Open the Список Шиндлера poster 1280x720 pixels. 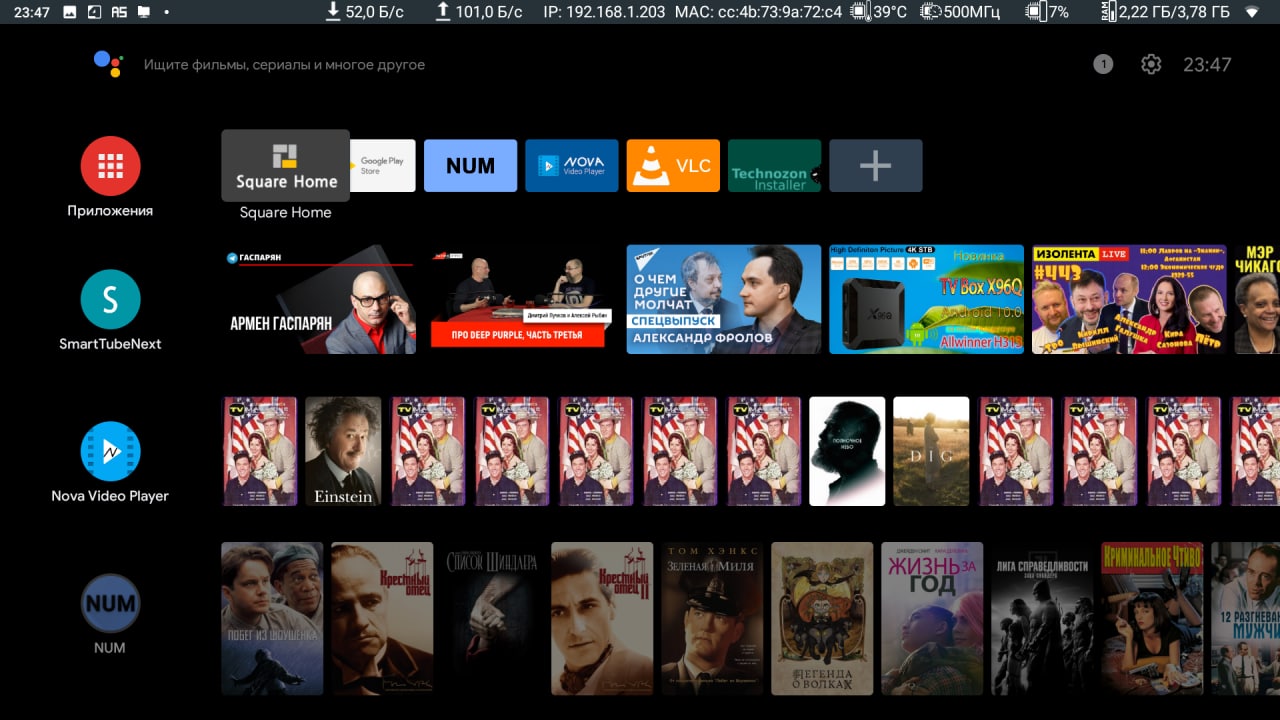pyautogui.click(x=492, y=618)
